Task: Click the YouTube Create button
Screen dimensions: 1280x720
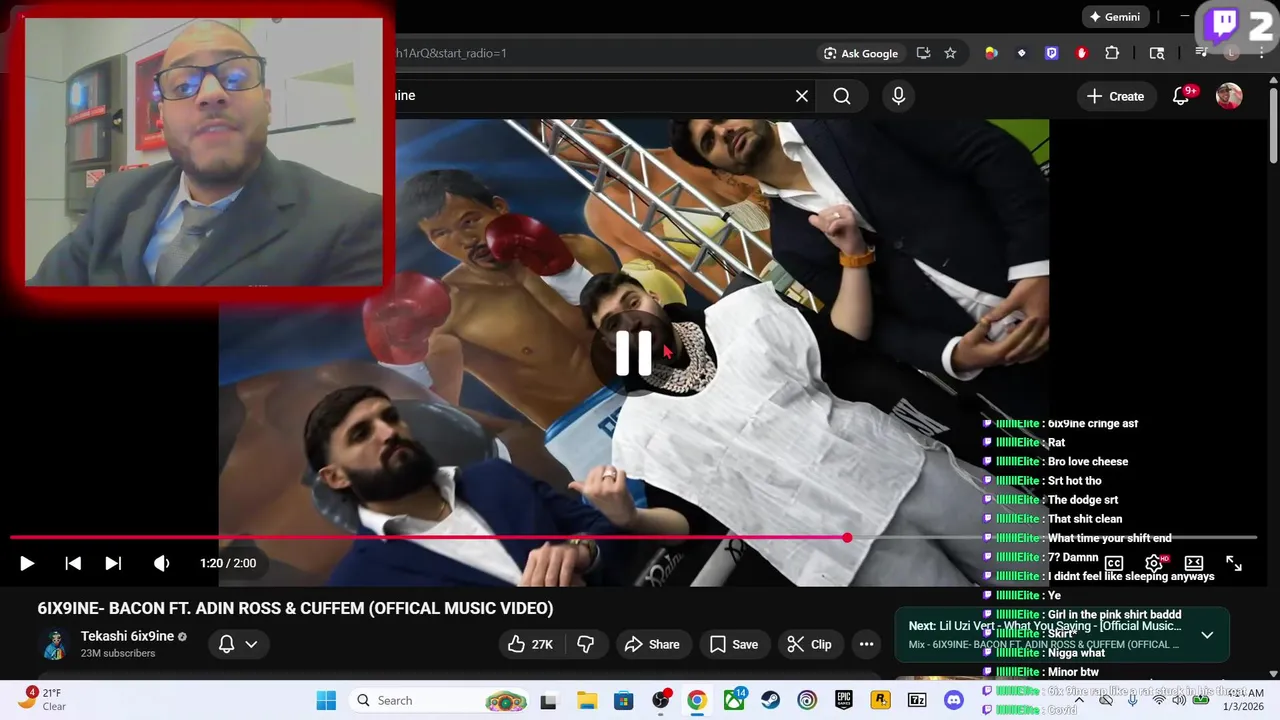Action: (x=1116, y=96)
